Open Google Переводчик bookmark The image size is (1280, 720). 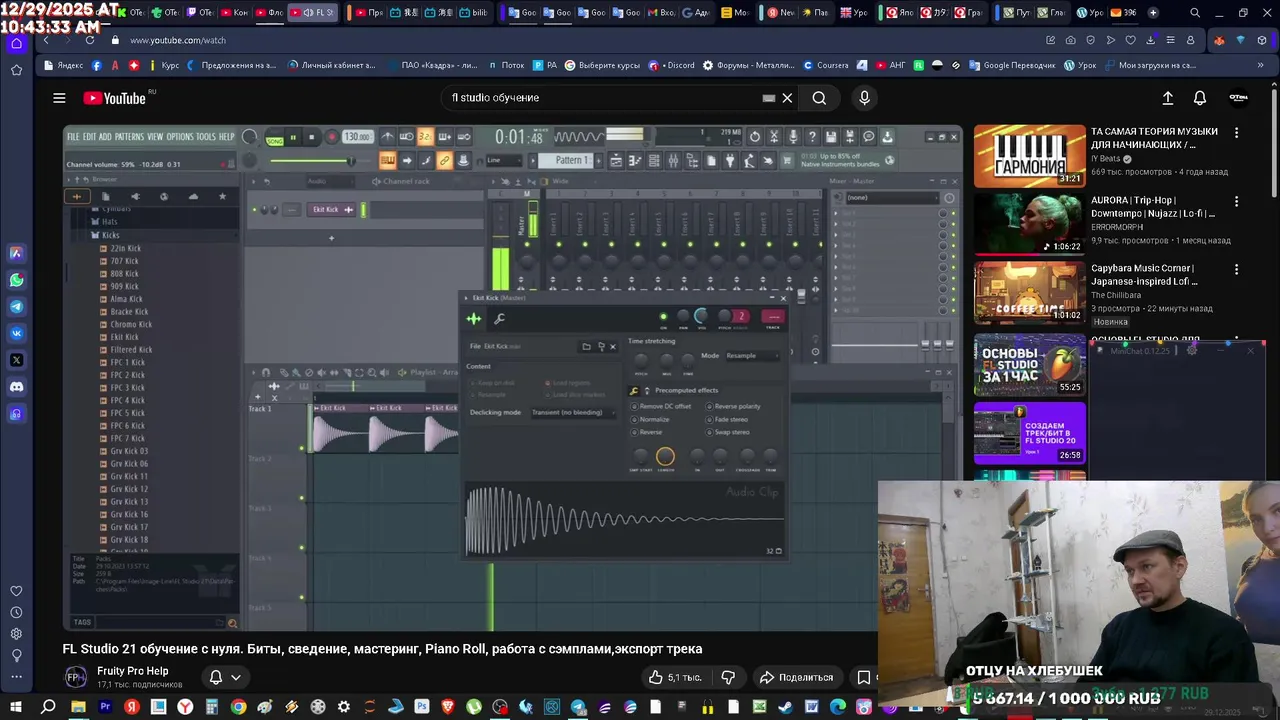pos(1012,65)
